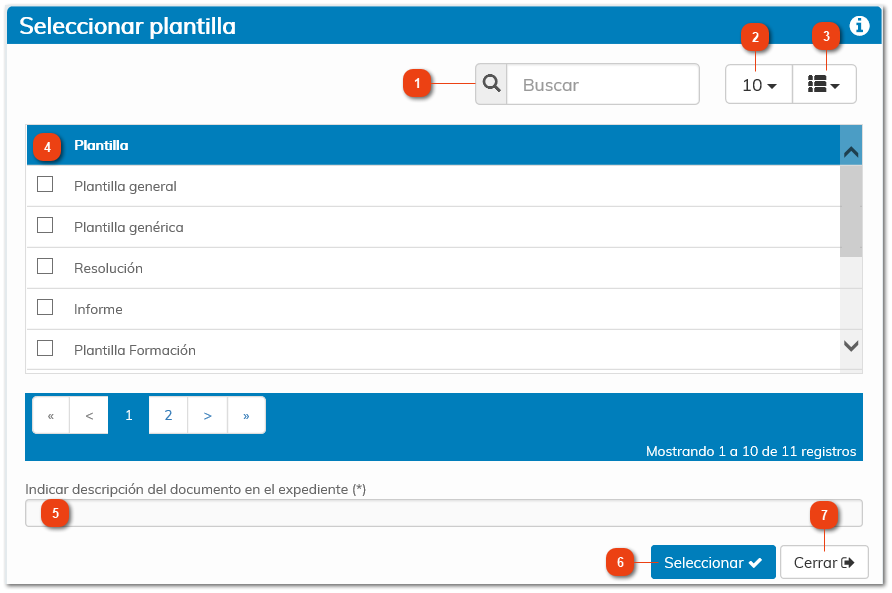Go to the previous page of results
The image size is (892, 593).
coord(89,415)
